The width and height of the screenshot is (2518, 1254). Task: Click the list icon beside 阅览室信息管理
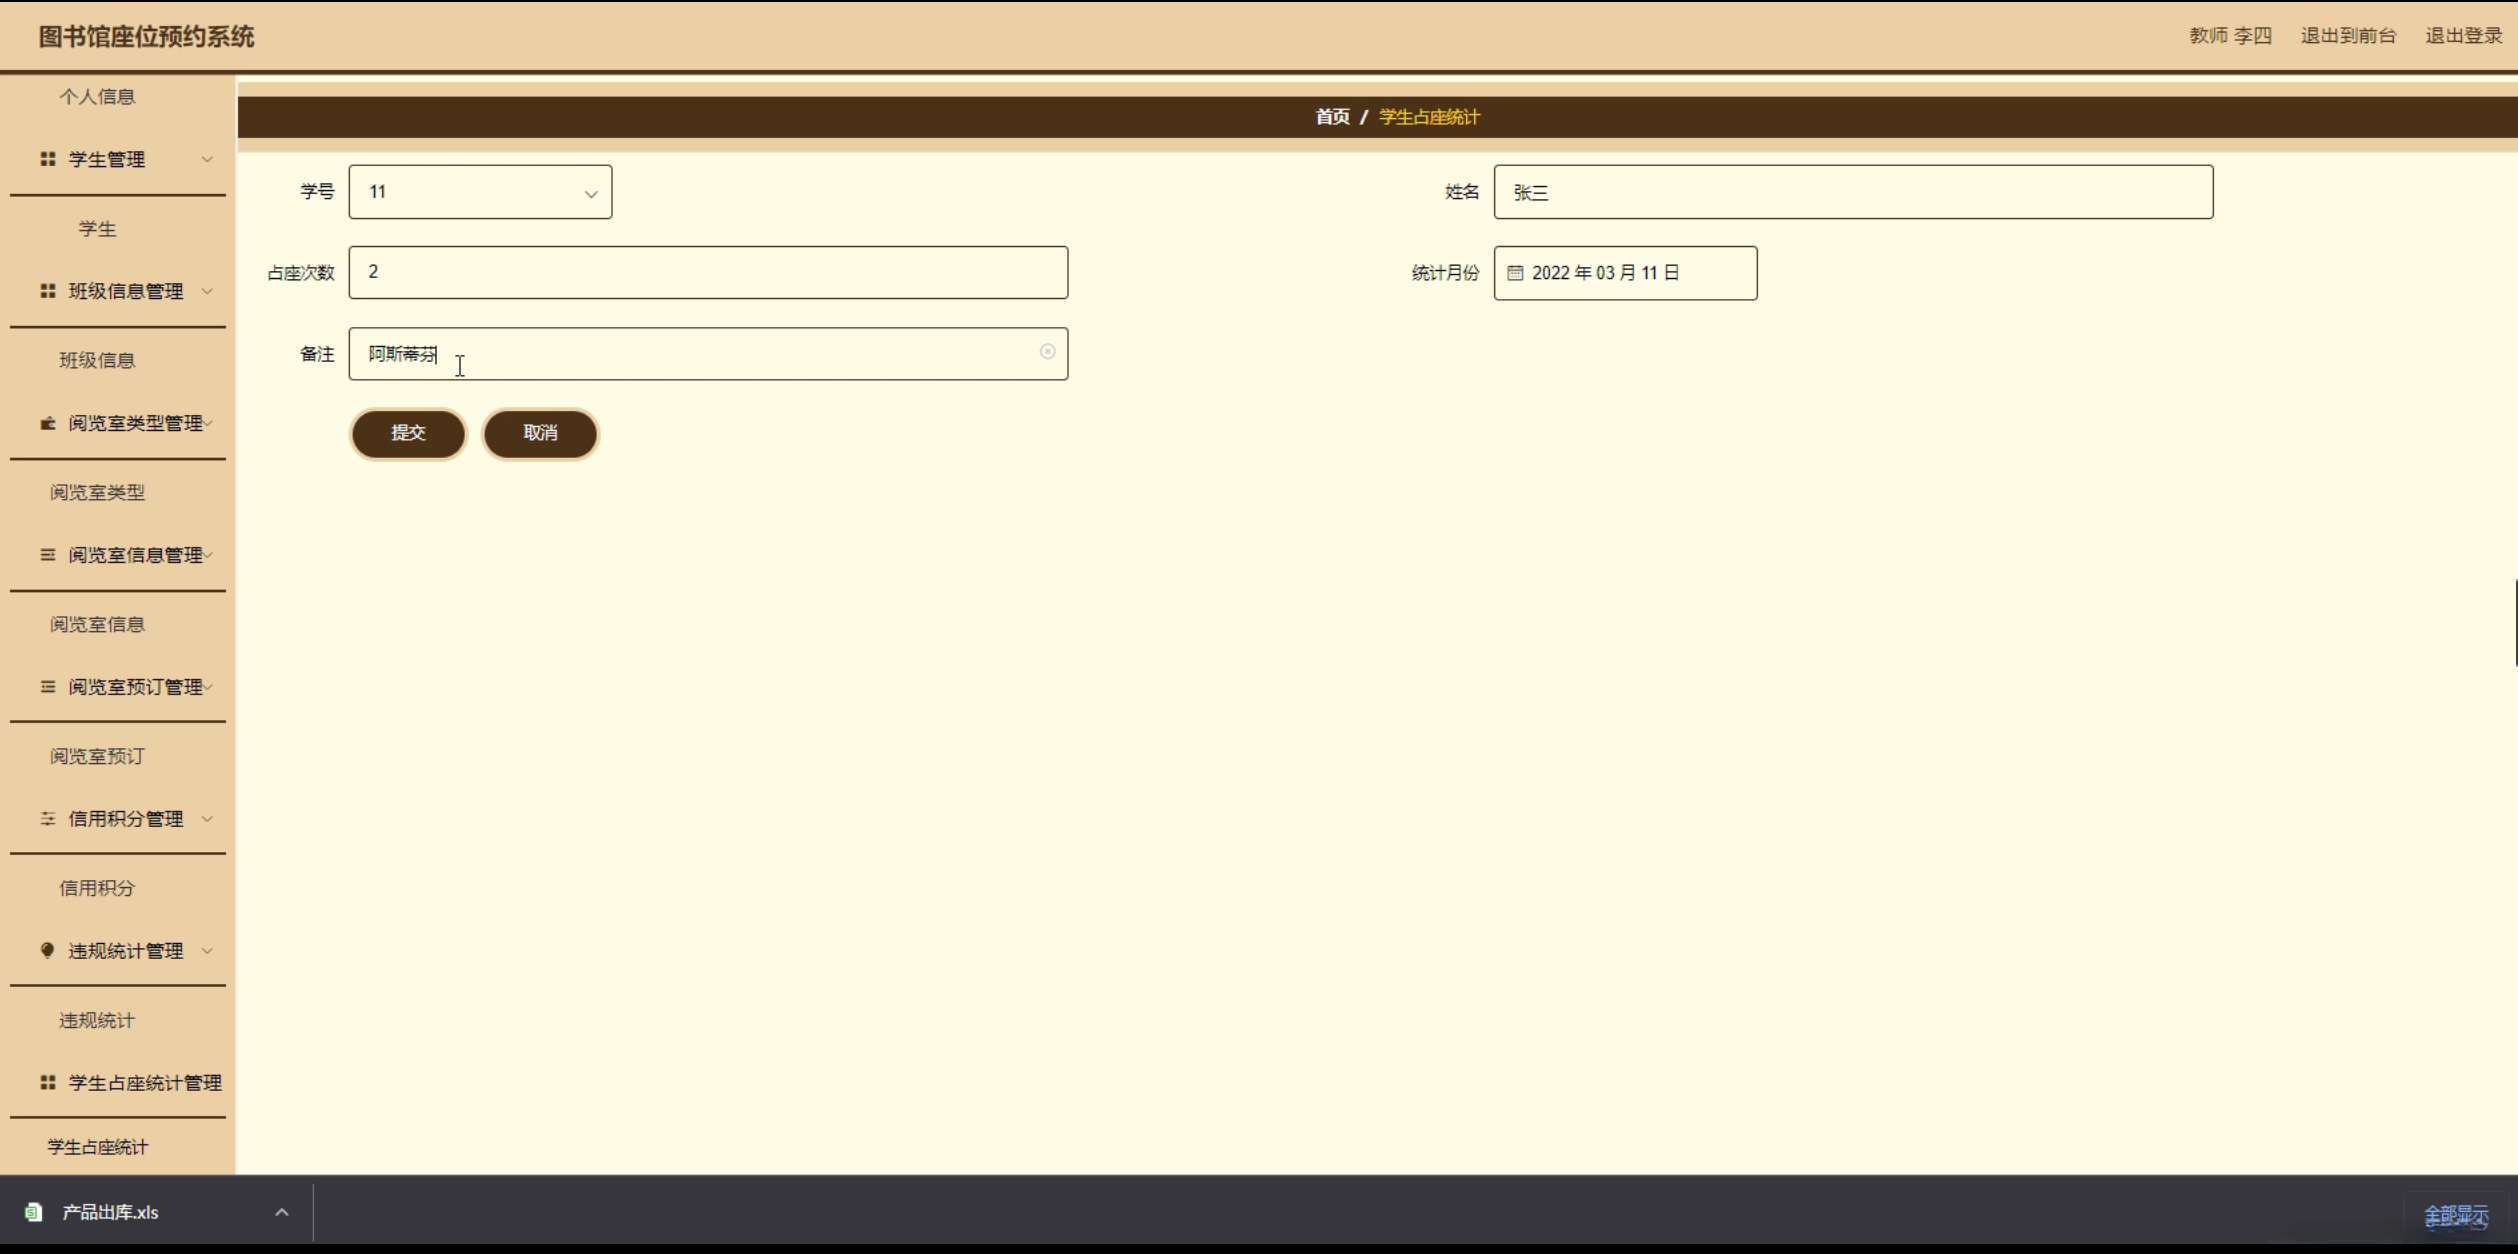(47, 555)
